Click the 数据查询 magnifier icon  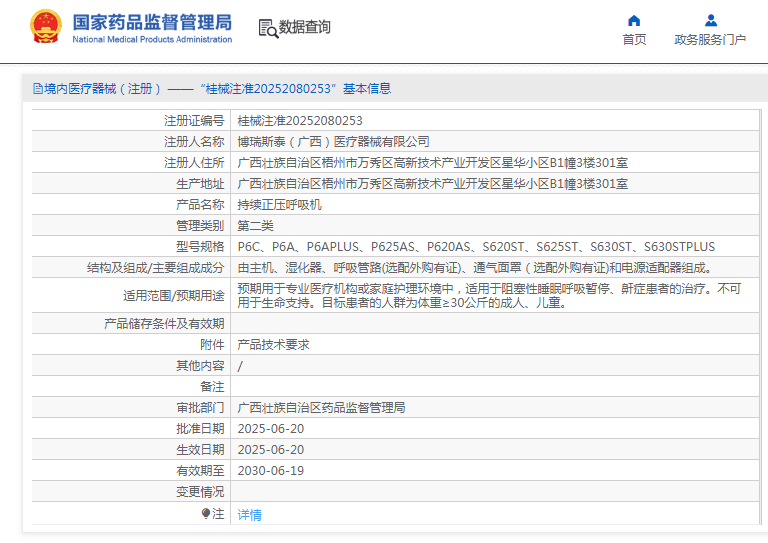pyautogui.click(x=267, y=28)
